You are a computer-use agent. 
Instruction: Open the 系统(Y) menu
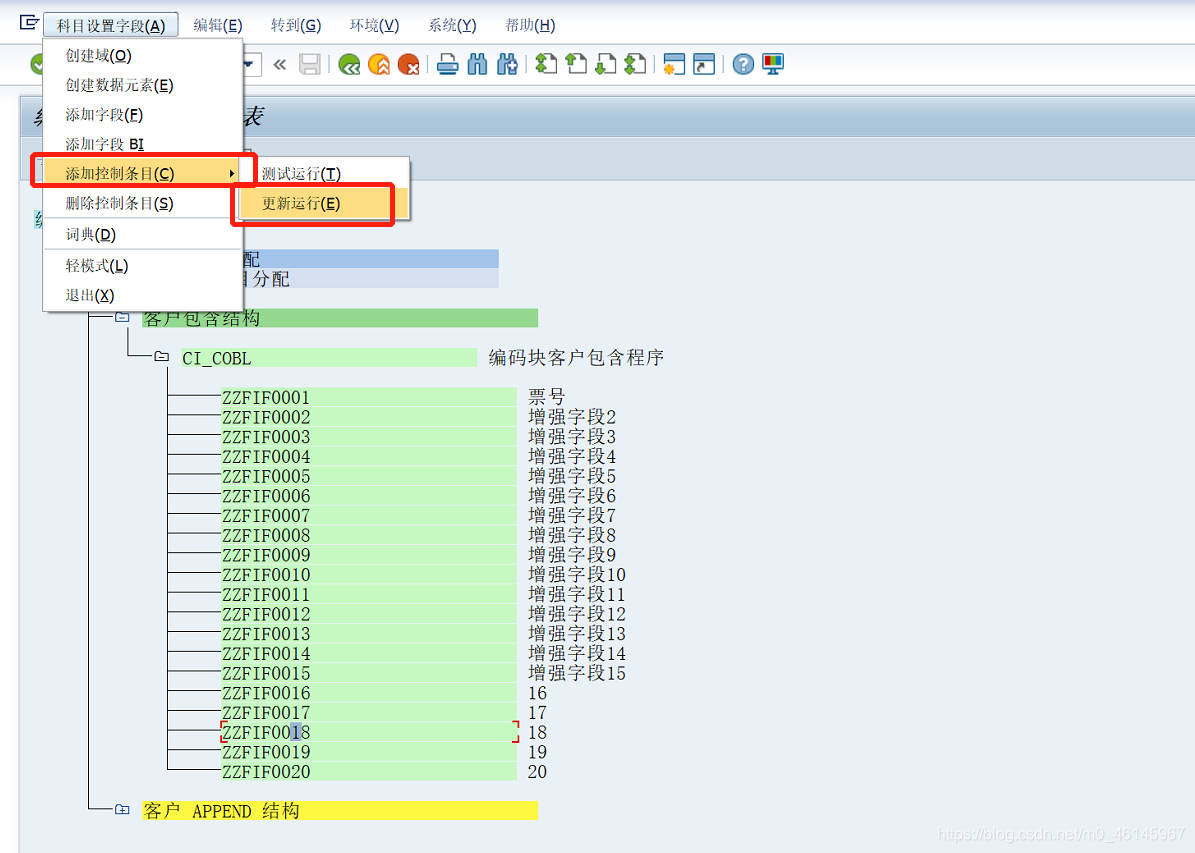[x=451, y=24]
